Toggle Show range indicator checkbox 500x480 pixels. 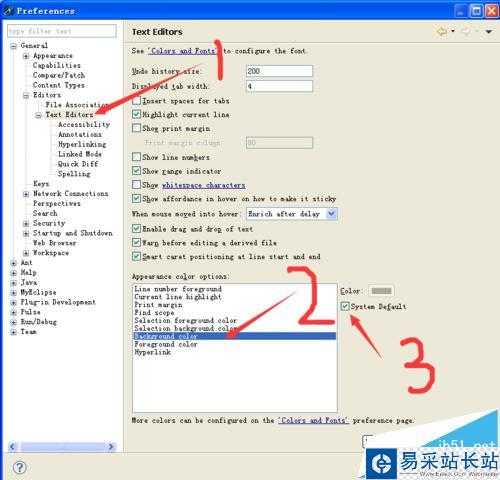tap(136, 170)
